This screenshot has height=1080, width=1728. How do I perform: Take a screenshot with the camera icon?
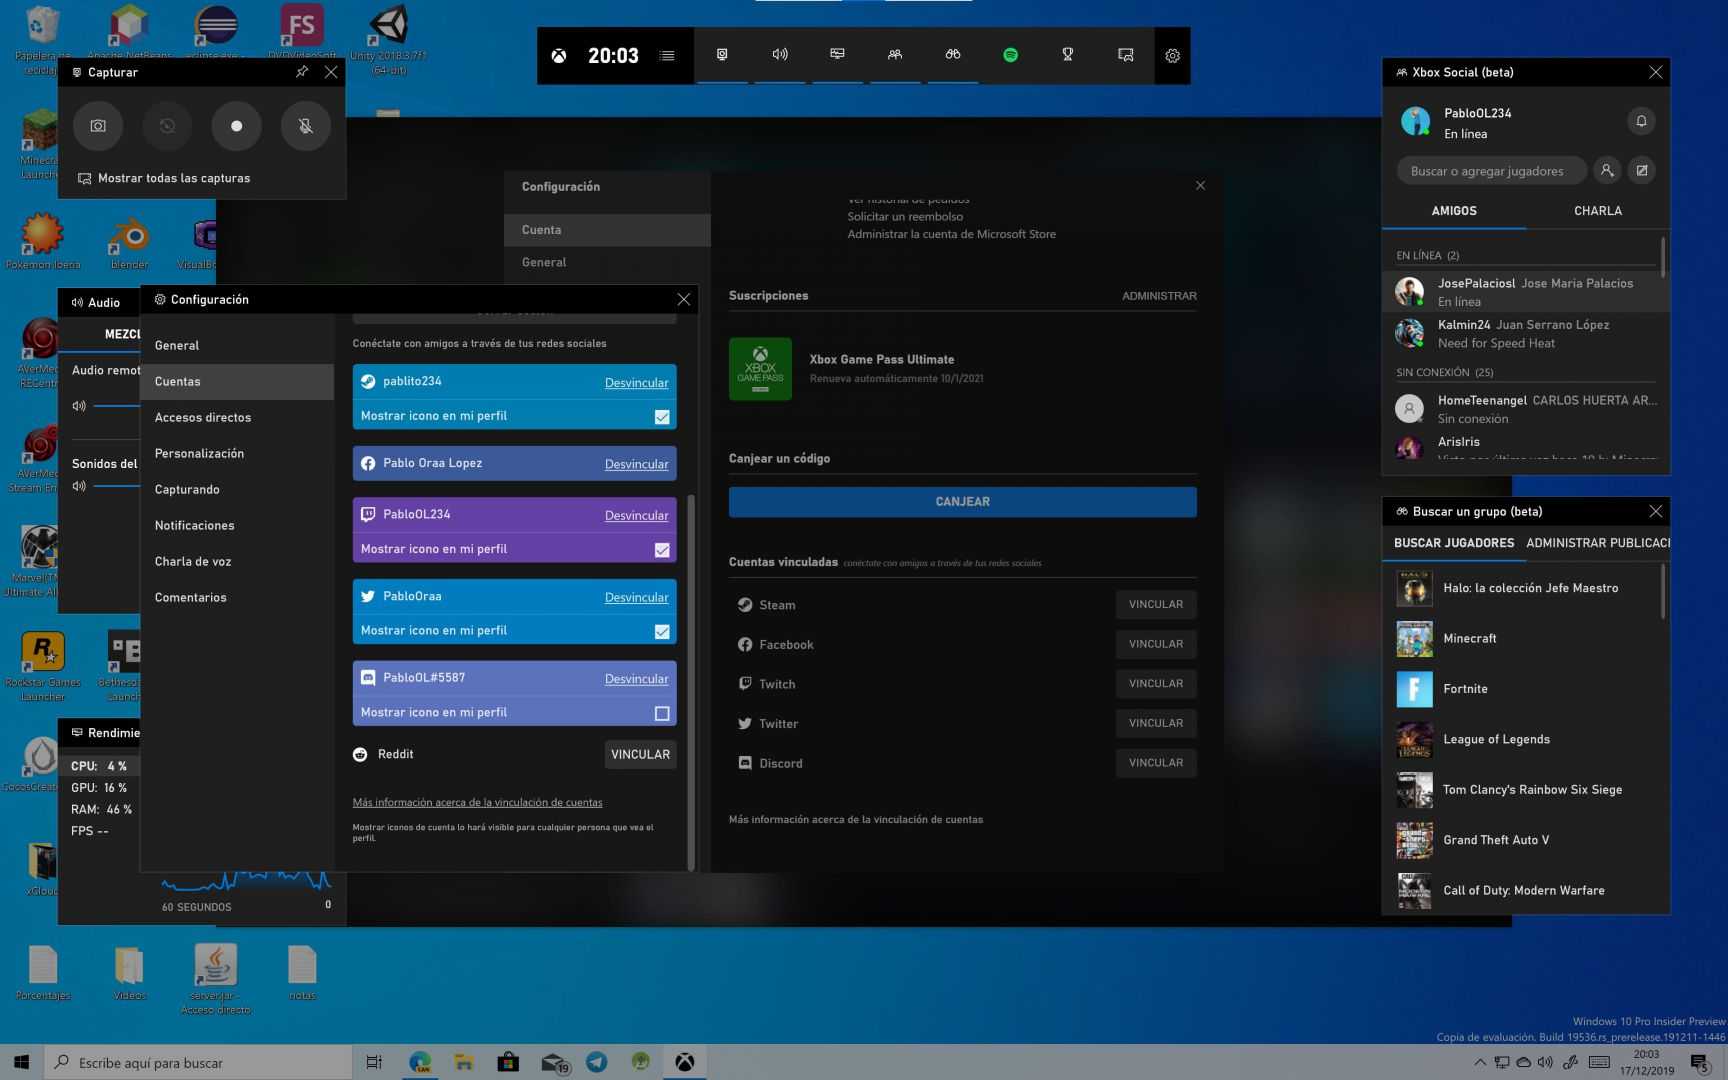[98, 126]
